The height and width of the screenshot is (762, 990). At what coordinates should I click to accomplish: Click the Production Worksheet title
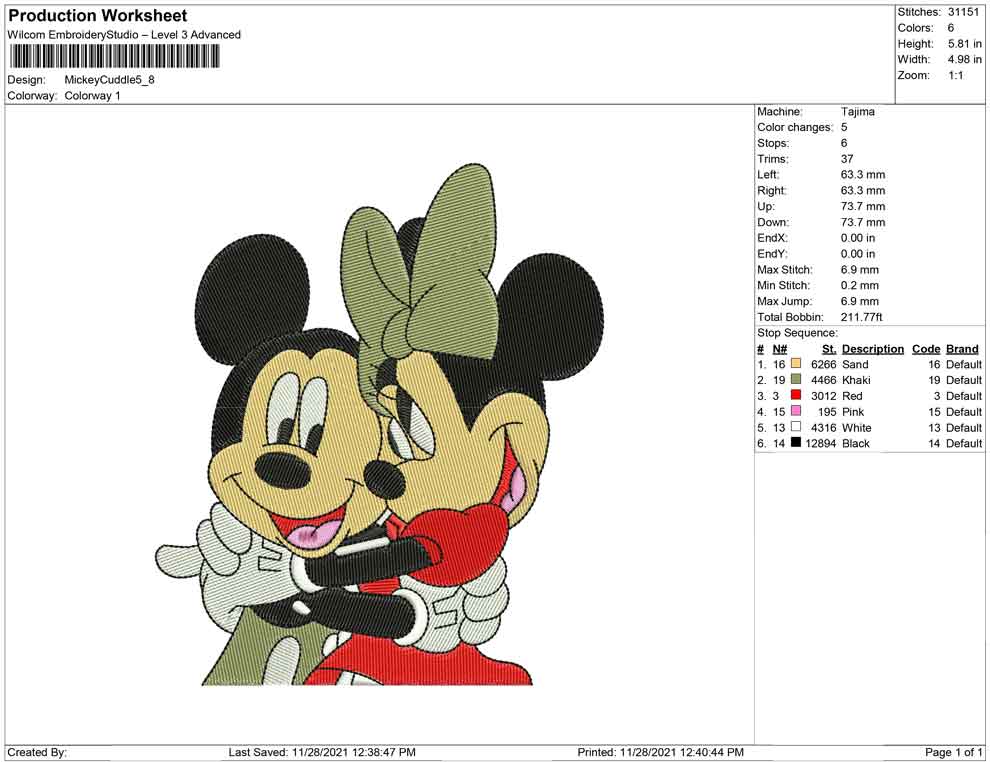pos(97,16)
